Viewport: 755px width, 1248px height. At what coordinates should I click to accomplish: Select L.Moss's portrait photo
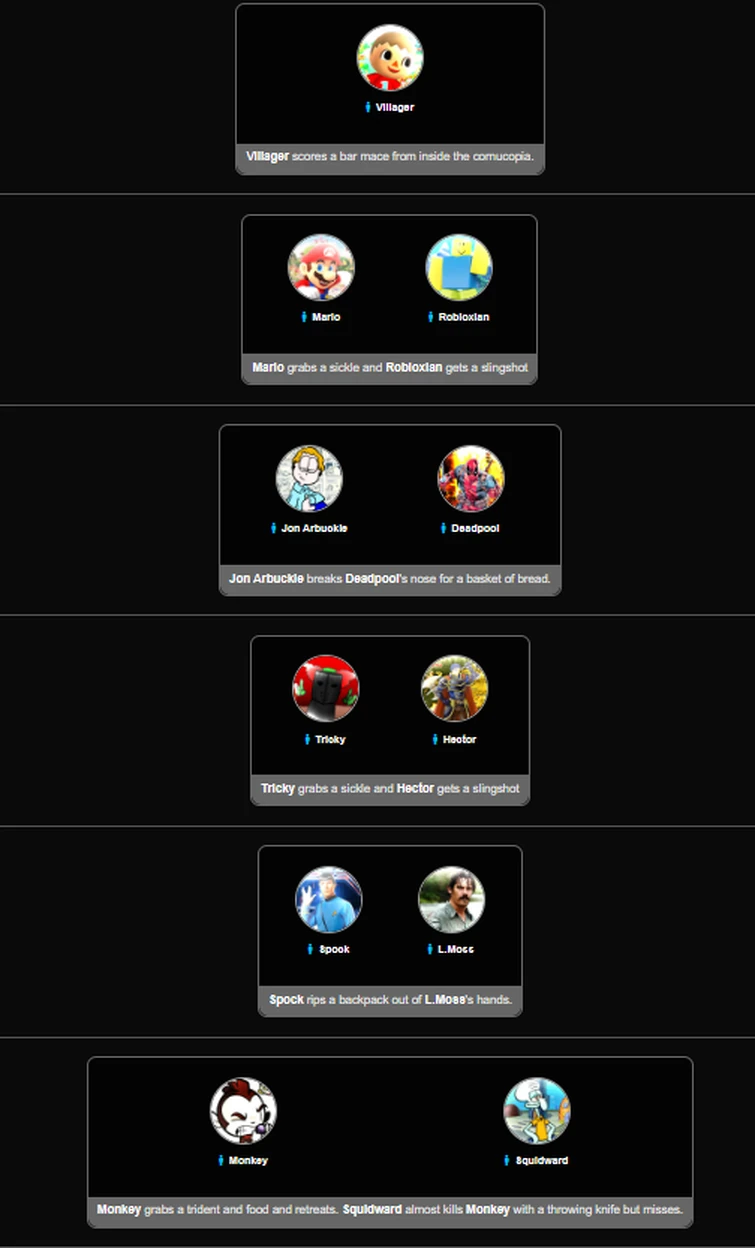[452, 900]
